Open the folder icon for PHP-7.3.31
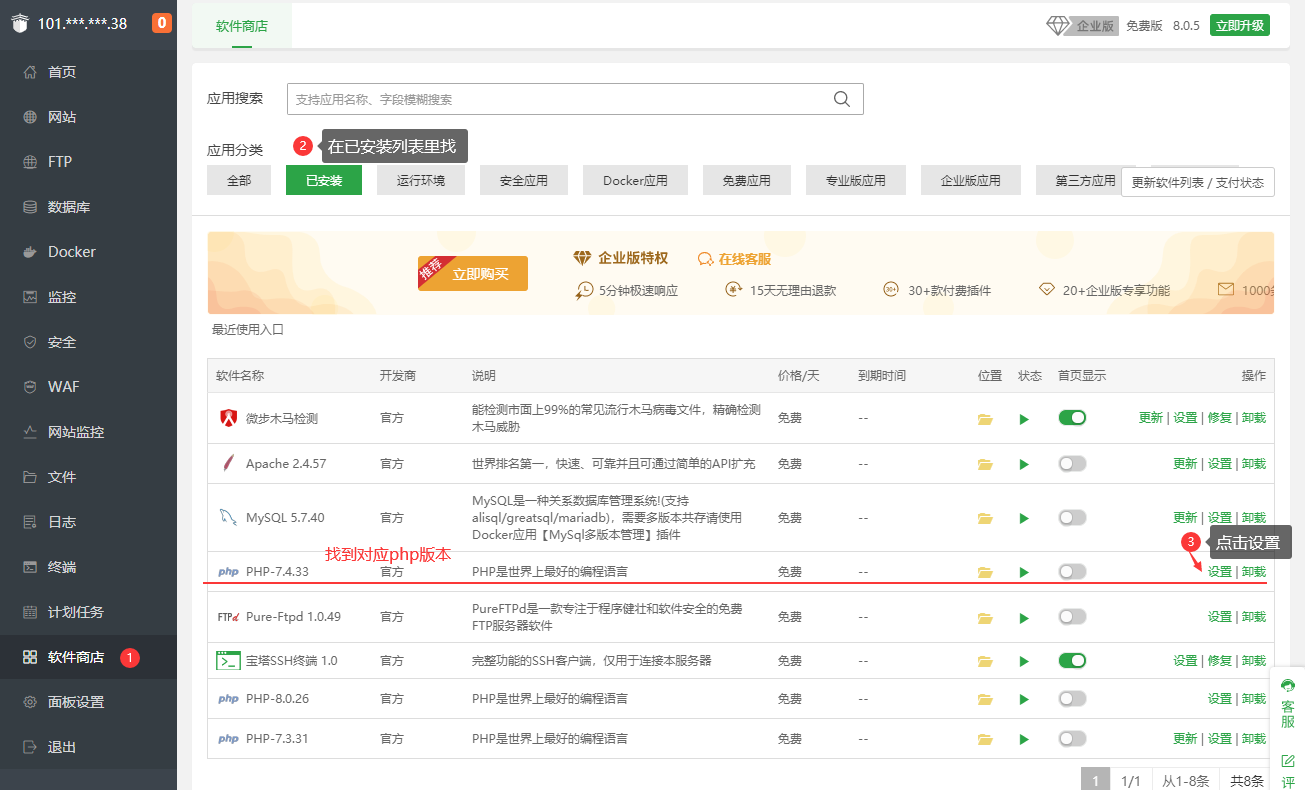 click(985, 739)
